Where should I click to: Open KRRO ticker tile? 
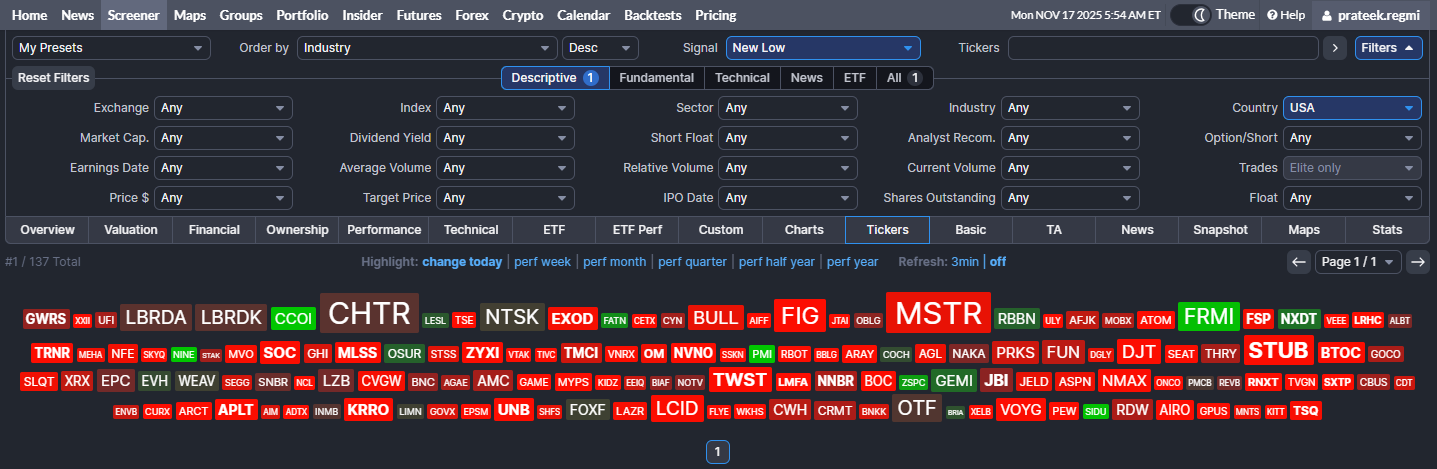tap(368, 409)
